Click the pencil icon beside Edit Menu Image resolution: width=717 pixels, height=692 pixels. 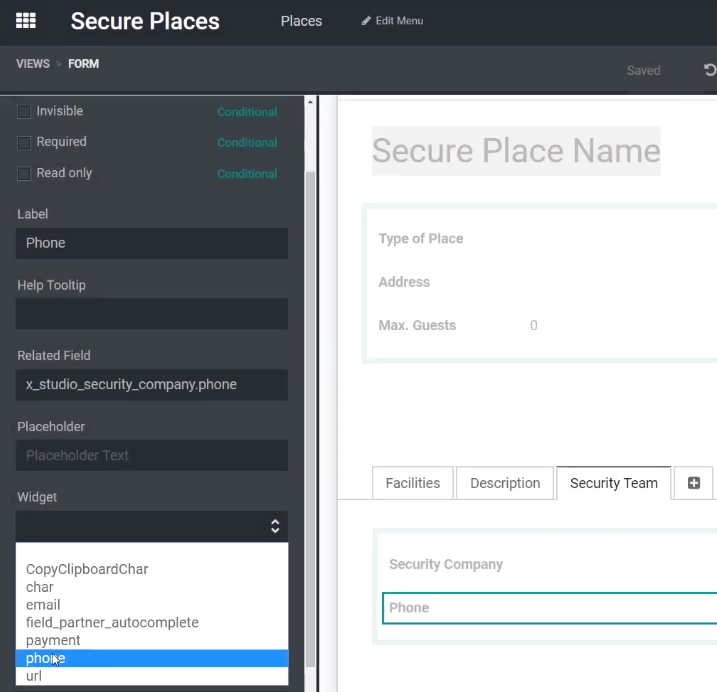[366, 21]
